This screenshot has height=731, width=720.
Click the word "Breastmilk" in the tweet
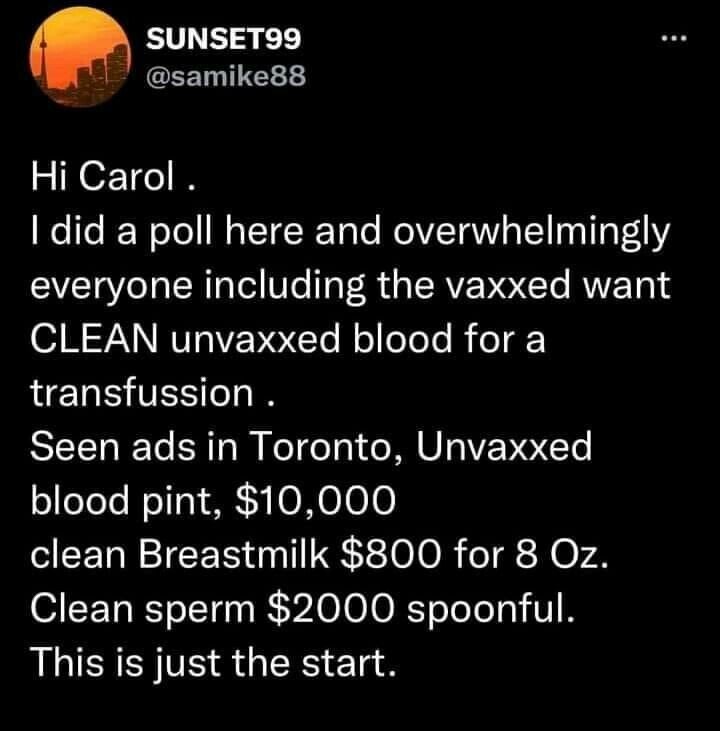234,554
